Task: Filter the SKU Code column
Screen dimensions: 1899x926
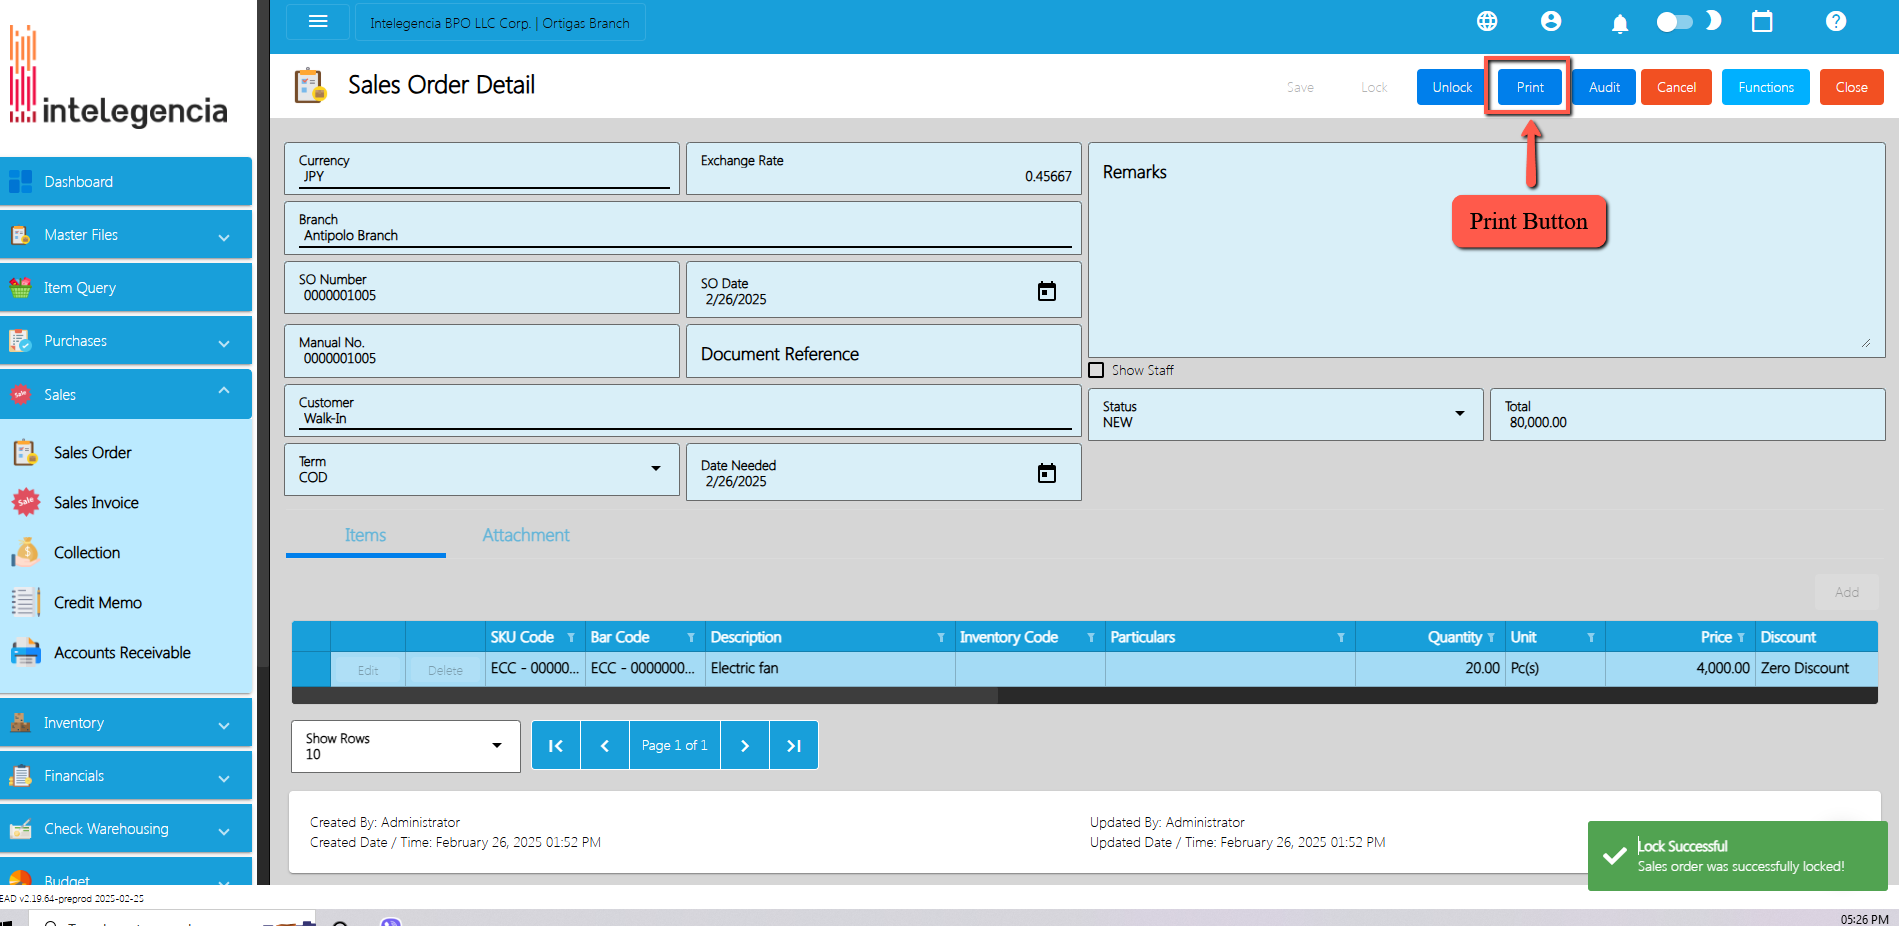Action: [571, 638]
